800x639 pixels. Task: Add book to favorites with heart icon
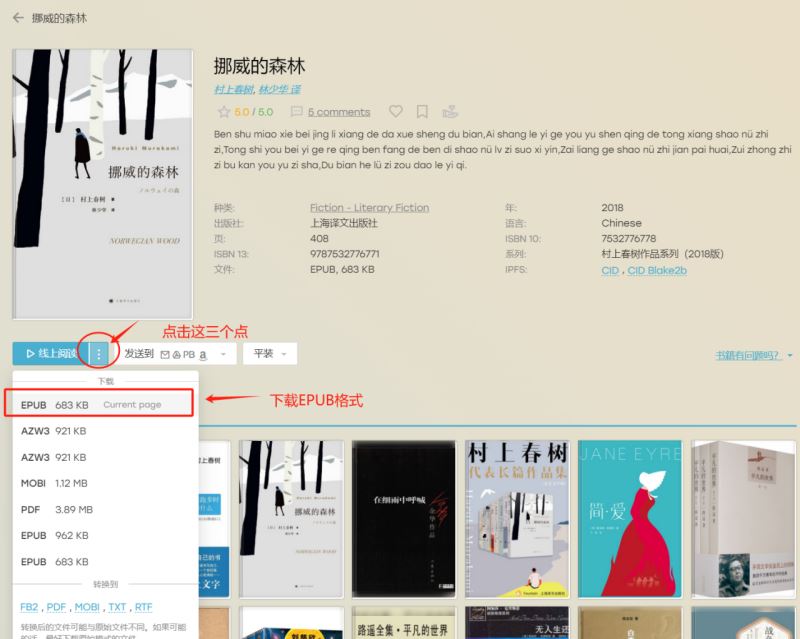point(395,111)
